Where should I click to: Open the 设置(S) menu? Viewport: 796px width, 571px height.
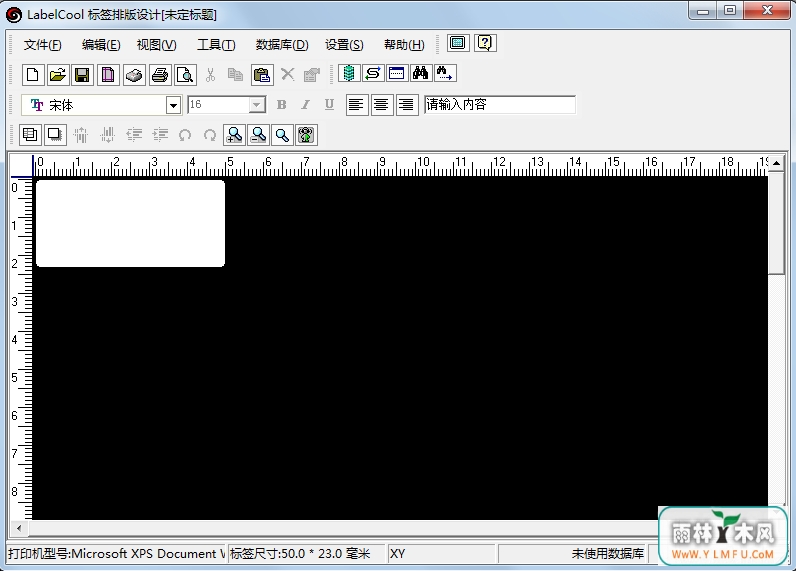(x=344, y=45)
